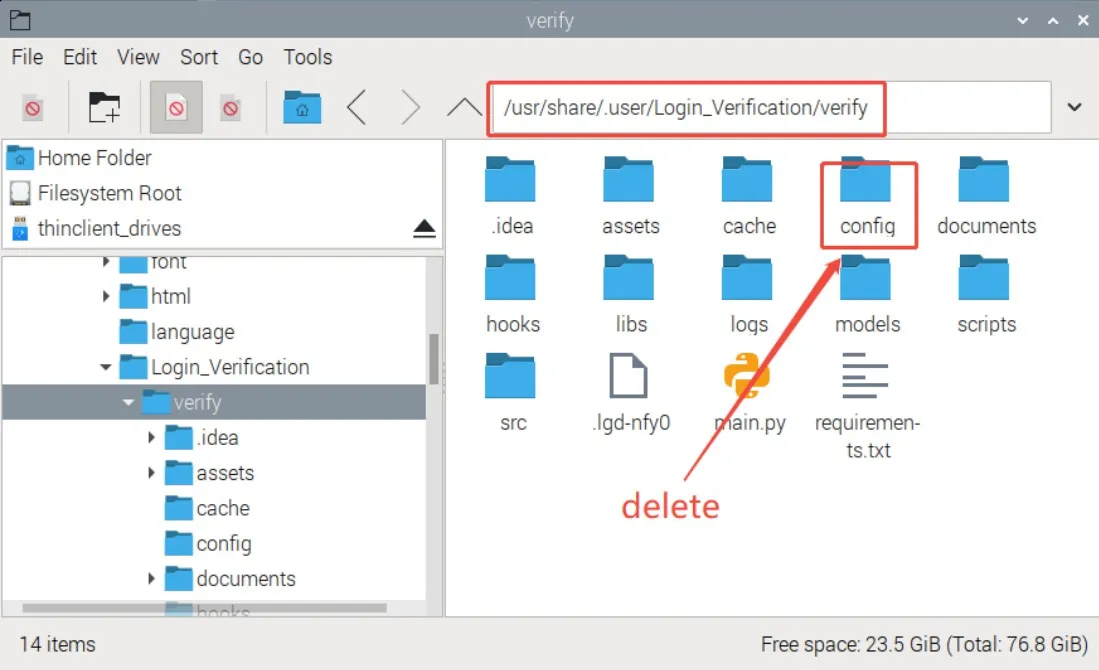Viewport: 1099px width, 670px height.
Task: Open the Tools menu
Action: (307, 57)
